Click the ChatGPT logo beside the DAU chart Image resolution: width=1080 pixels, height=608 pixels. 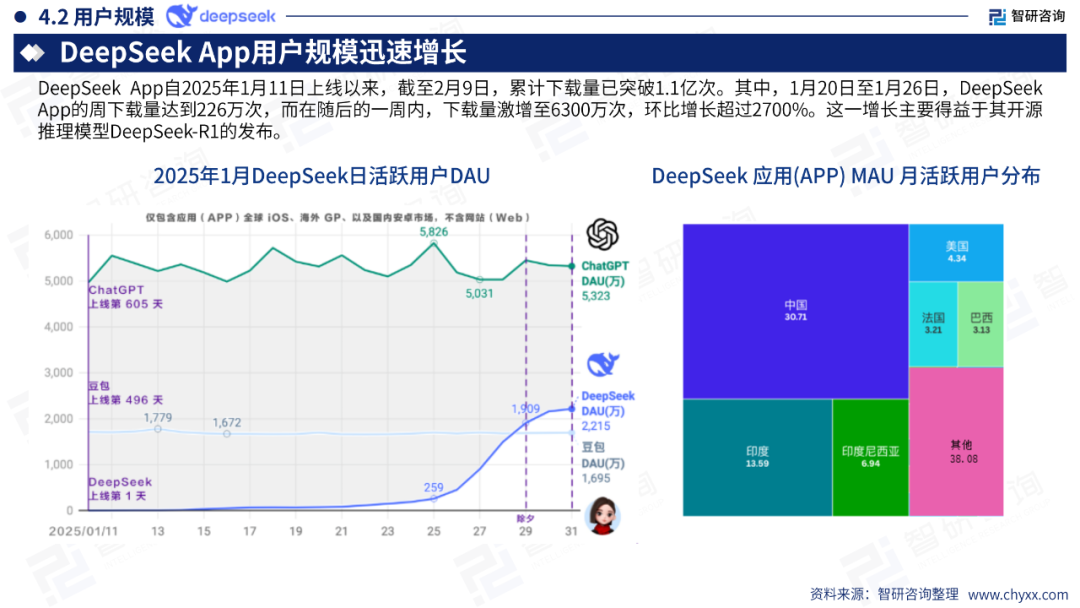[x=601, y=236]
